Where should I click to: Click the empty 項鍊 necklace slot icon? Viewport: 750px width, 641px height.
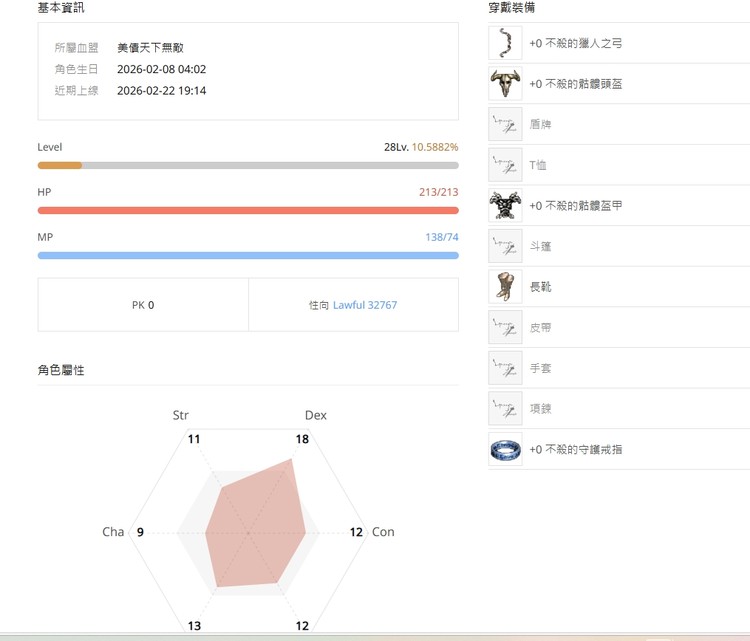pos(506,409)
